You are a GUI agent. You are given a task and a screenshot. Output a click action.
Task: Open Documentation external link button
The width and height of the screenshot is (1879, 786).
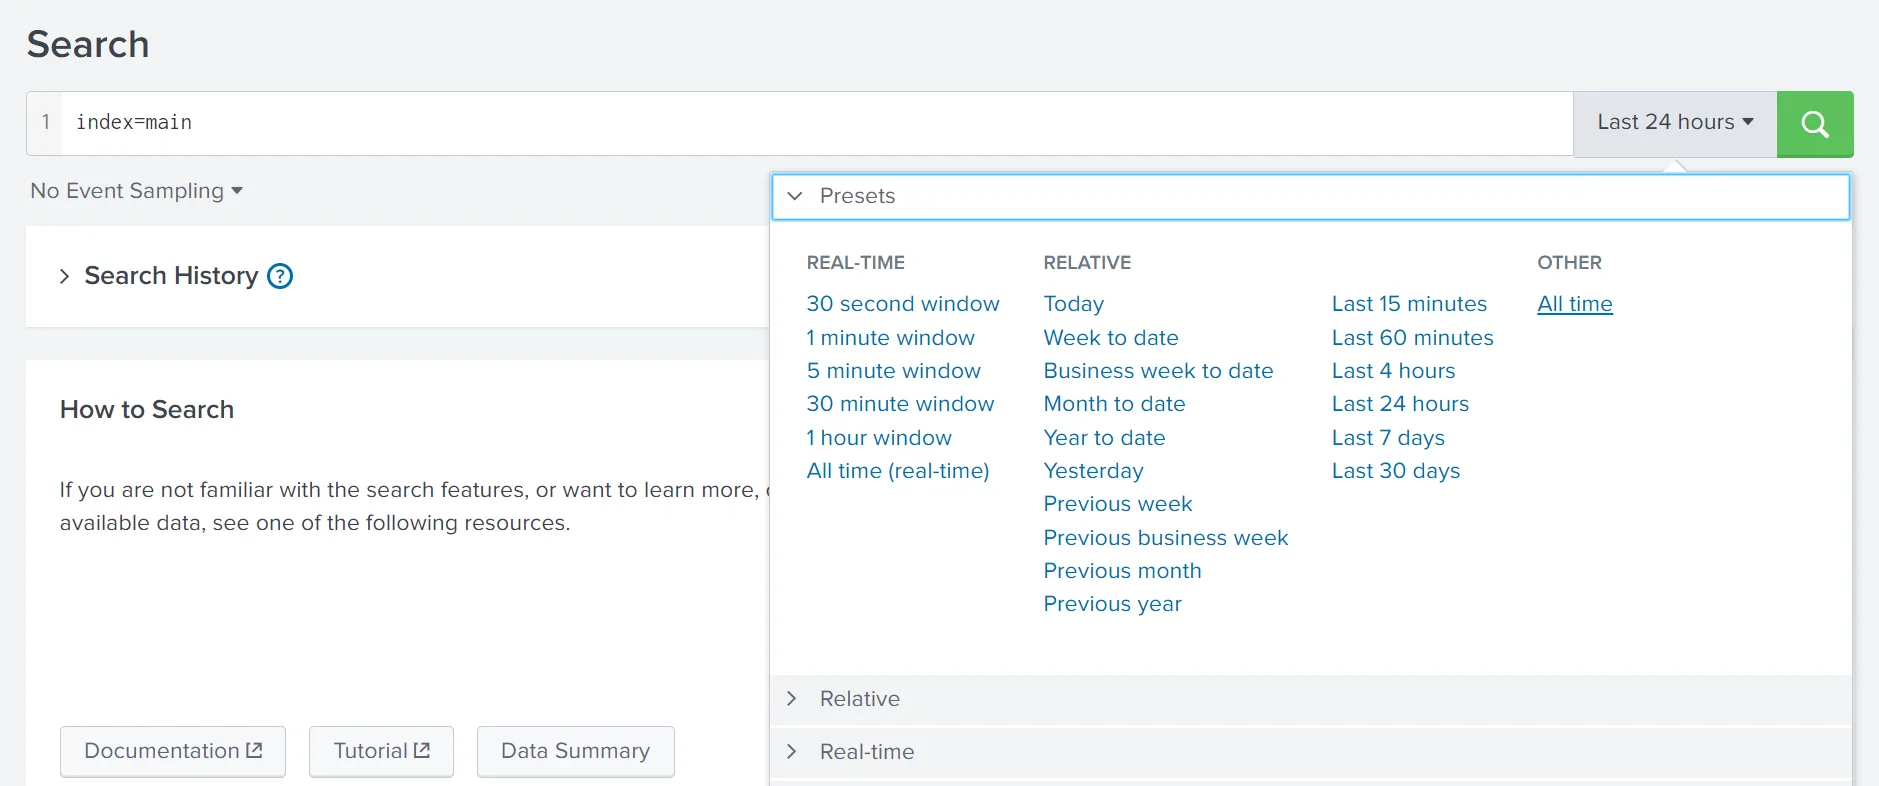click(173, 751)
